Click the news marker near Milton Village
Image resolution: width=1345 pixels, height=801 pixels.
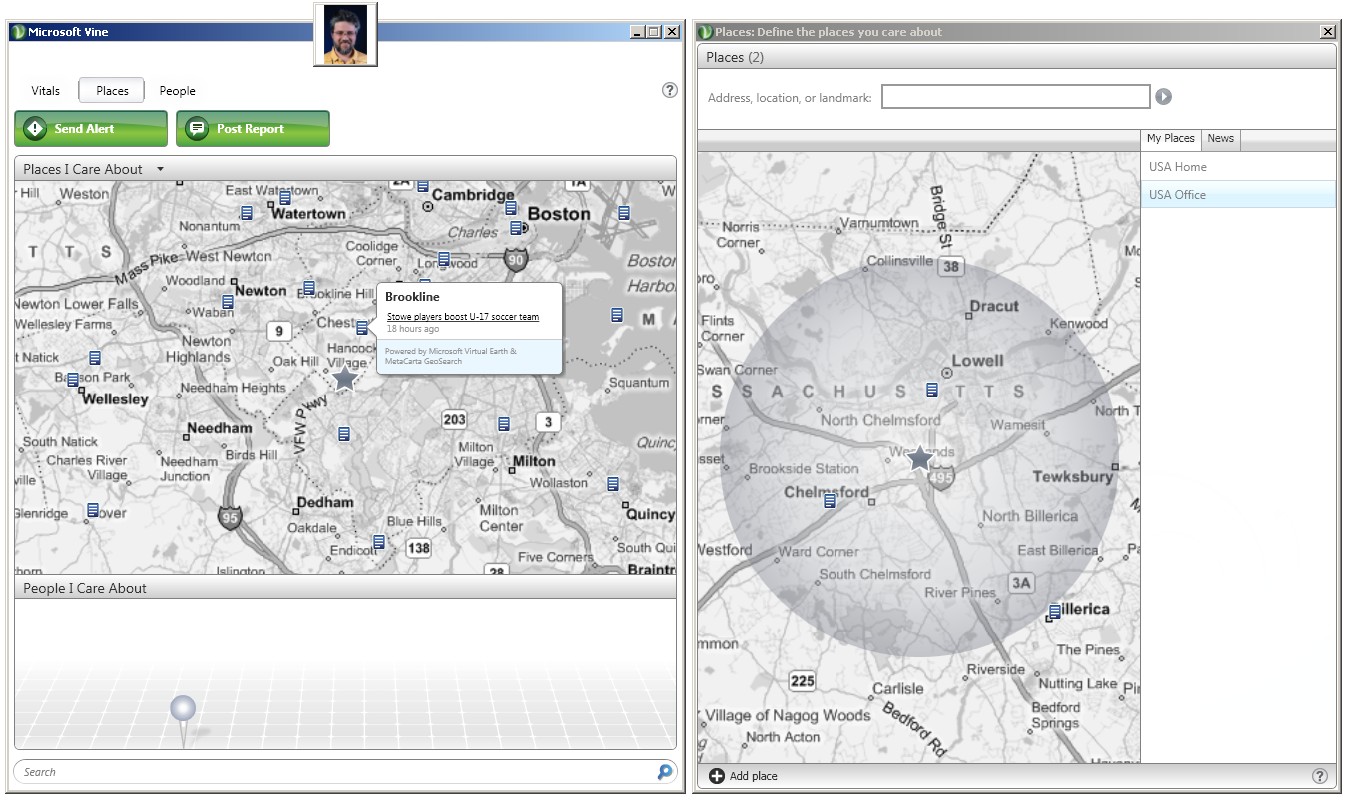[504, 424]
